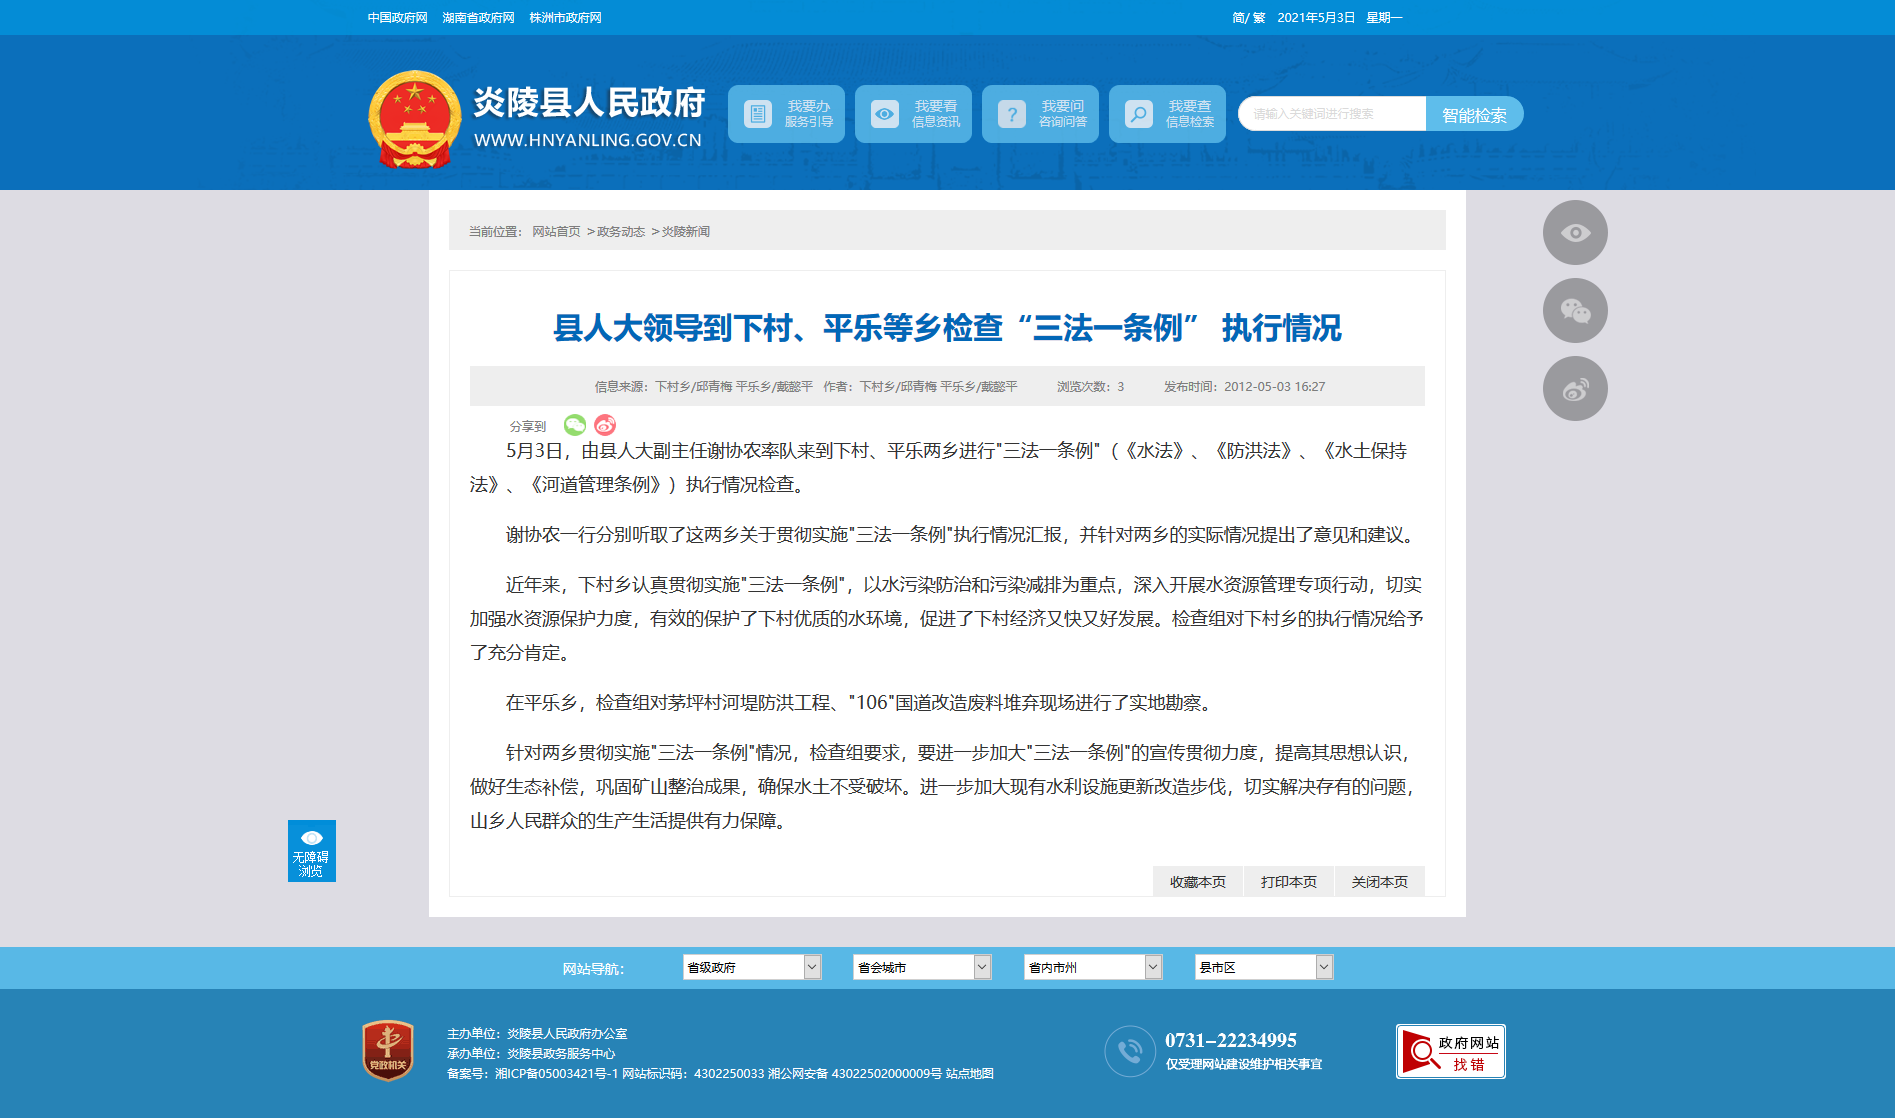1895x1118 pixels.
Task: Click the keyword search input field
Action: point(1332,114)
